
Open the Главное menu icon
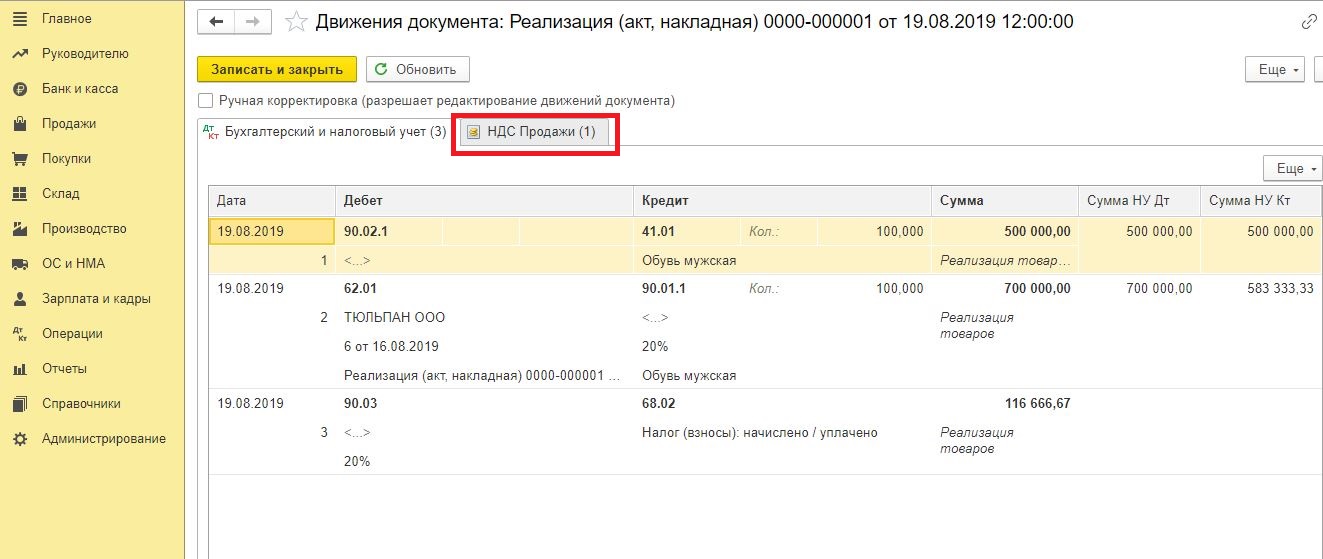[x=19, y=19]
